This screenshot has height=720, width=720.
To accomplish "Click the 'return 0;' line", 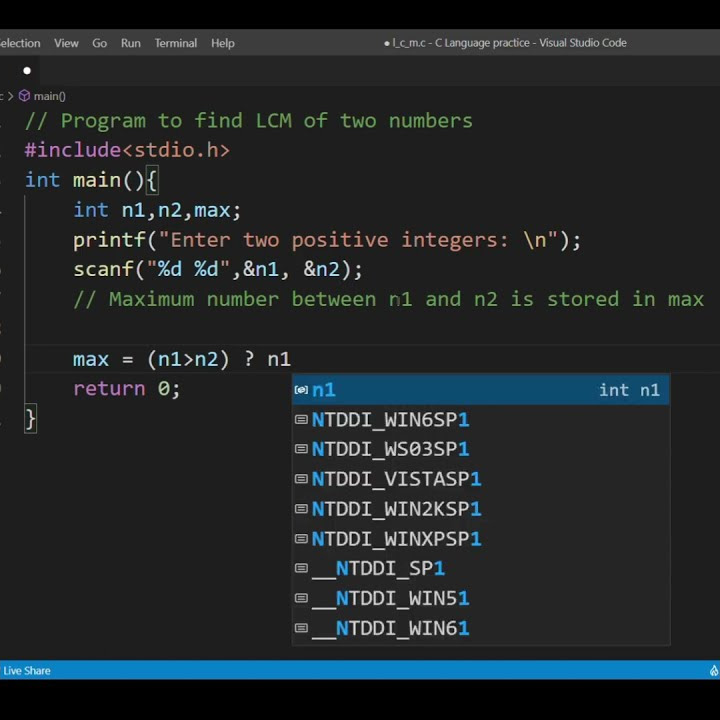I will (x=127, y=389).
